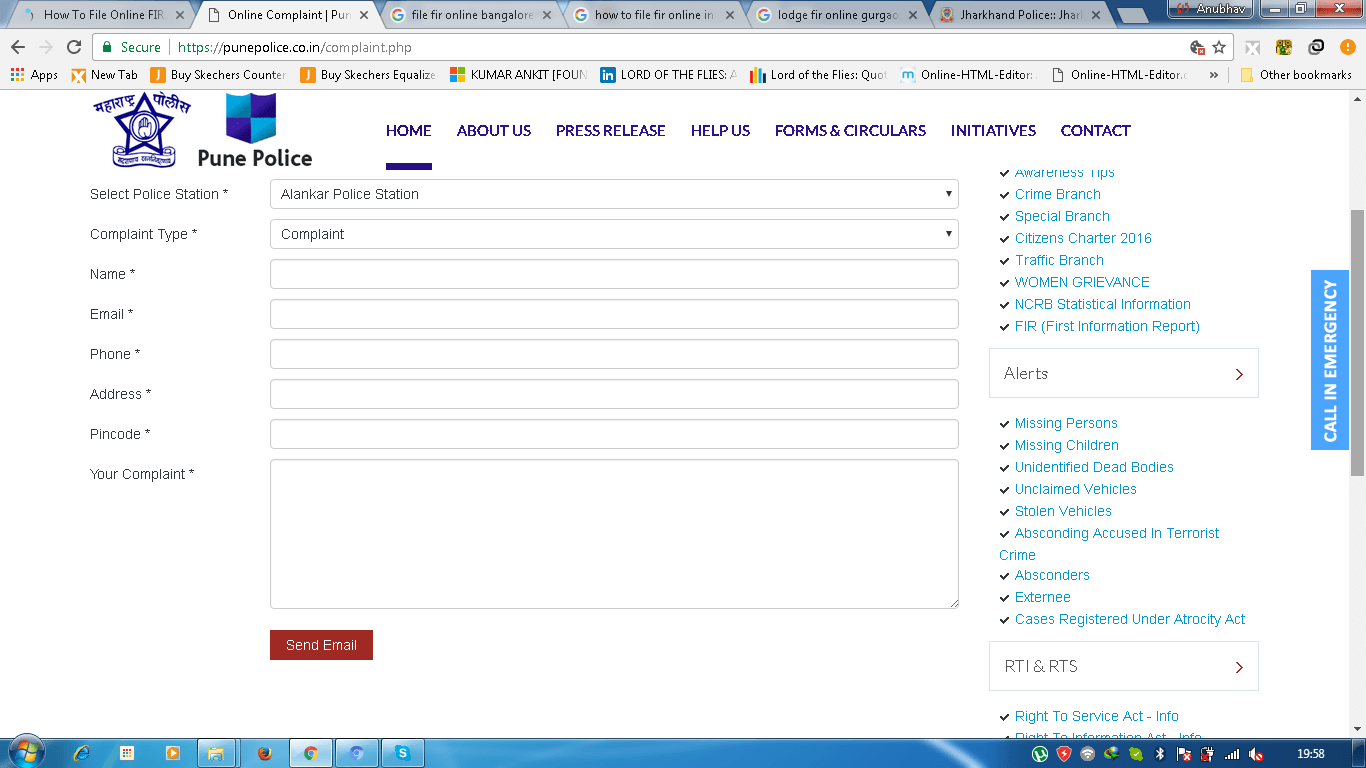
Task: Open the ABOUT US menu
Action: 493,131
